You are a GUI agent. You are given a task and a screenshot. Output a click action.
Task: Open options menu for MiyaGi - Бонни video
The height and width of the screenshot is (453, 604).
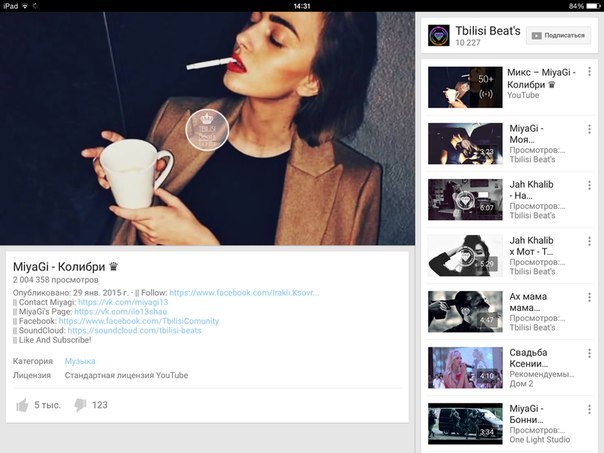(590, 408)
